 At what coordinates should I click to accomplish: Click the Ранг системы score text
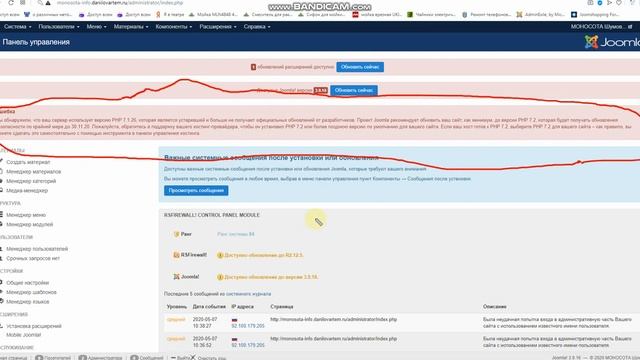[x=236, y=234]
